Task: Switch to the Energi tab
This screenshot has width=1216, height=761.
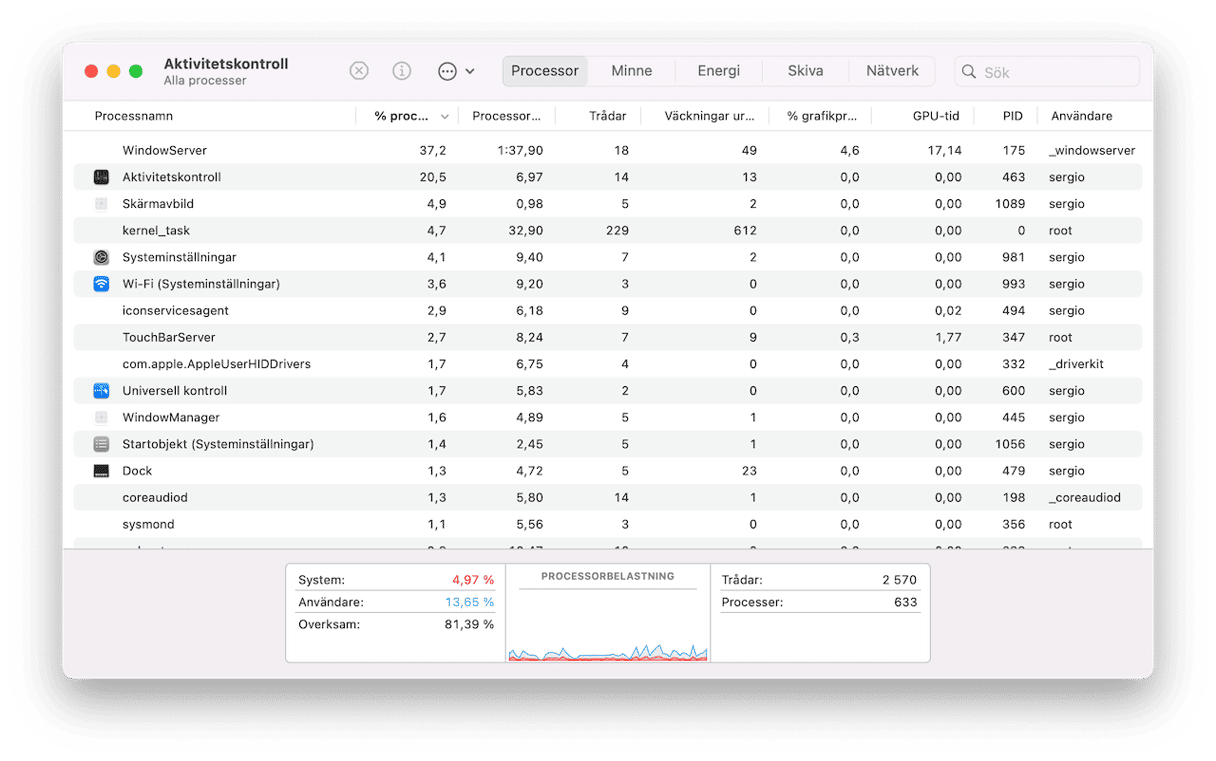Action: [719, 71]
